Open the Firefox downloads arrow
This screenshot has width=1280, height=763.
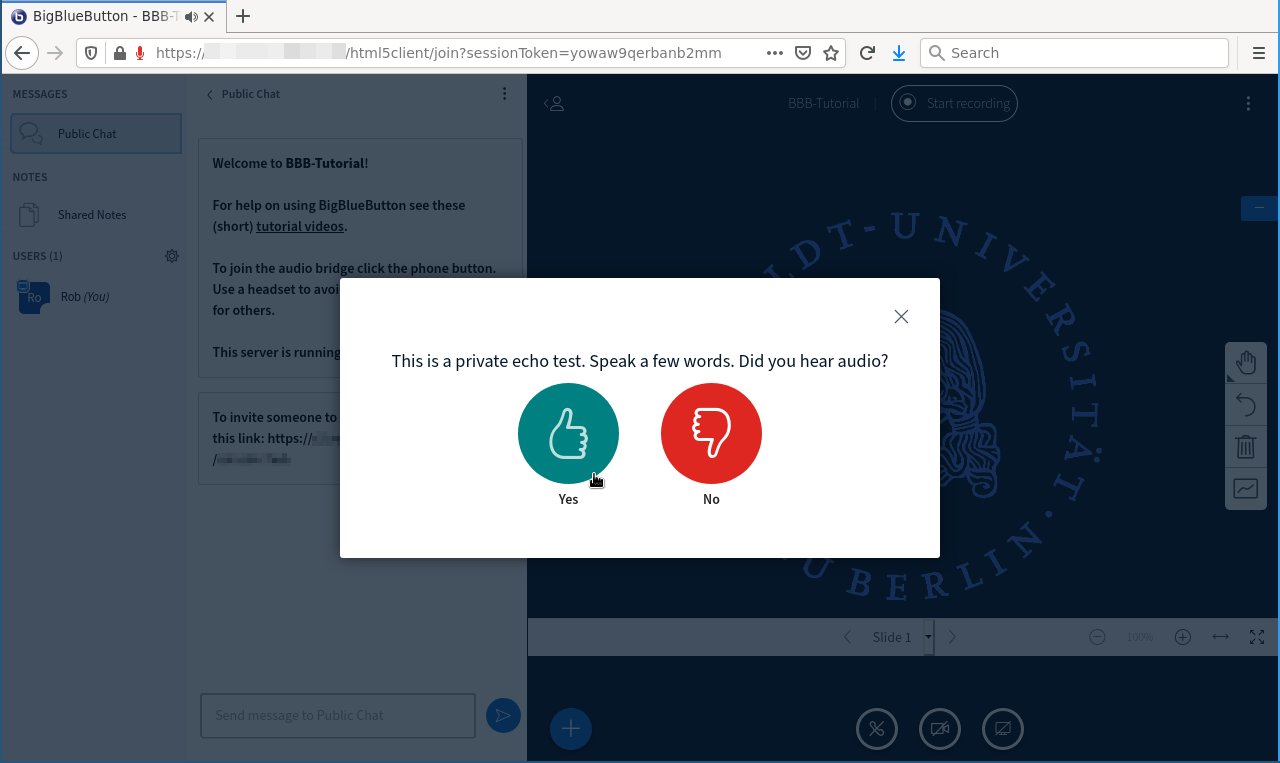pyautogui.click(x=899, y=53)
